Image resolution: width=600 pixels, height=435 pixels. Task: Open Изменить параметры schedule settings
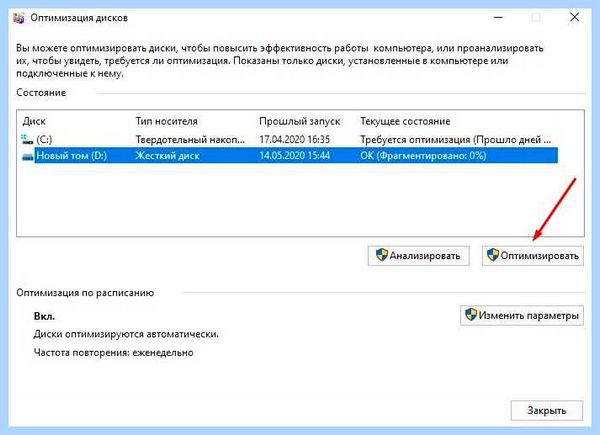point(522,316)
